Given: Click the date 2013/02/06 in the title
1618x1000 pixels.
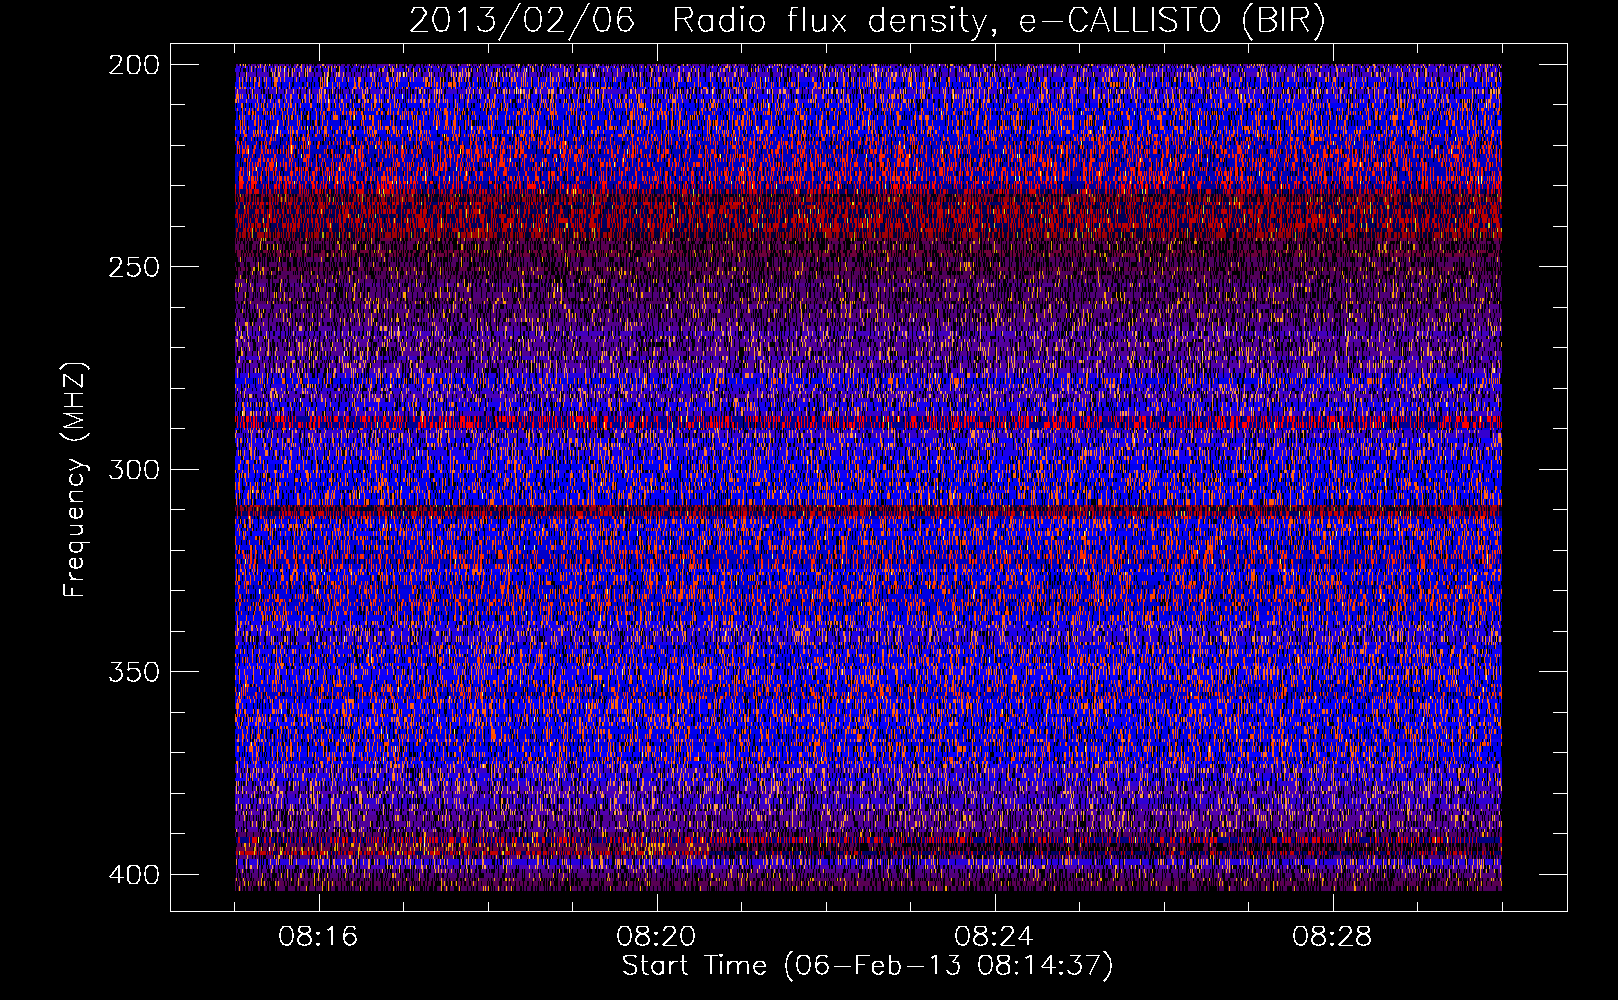Looking at the screenshot, I should (x=522, y=21).
